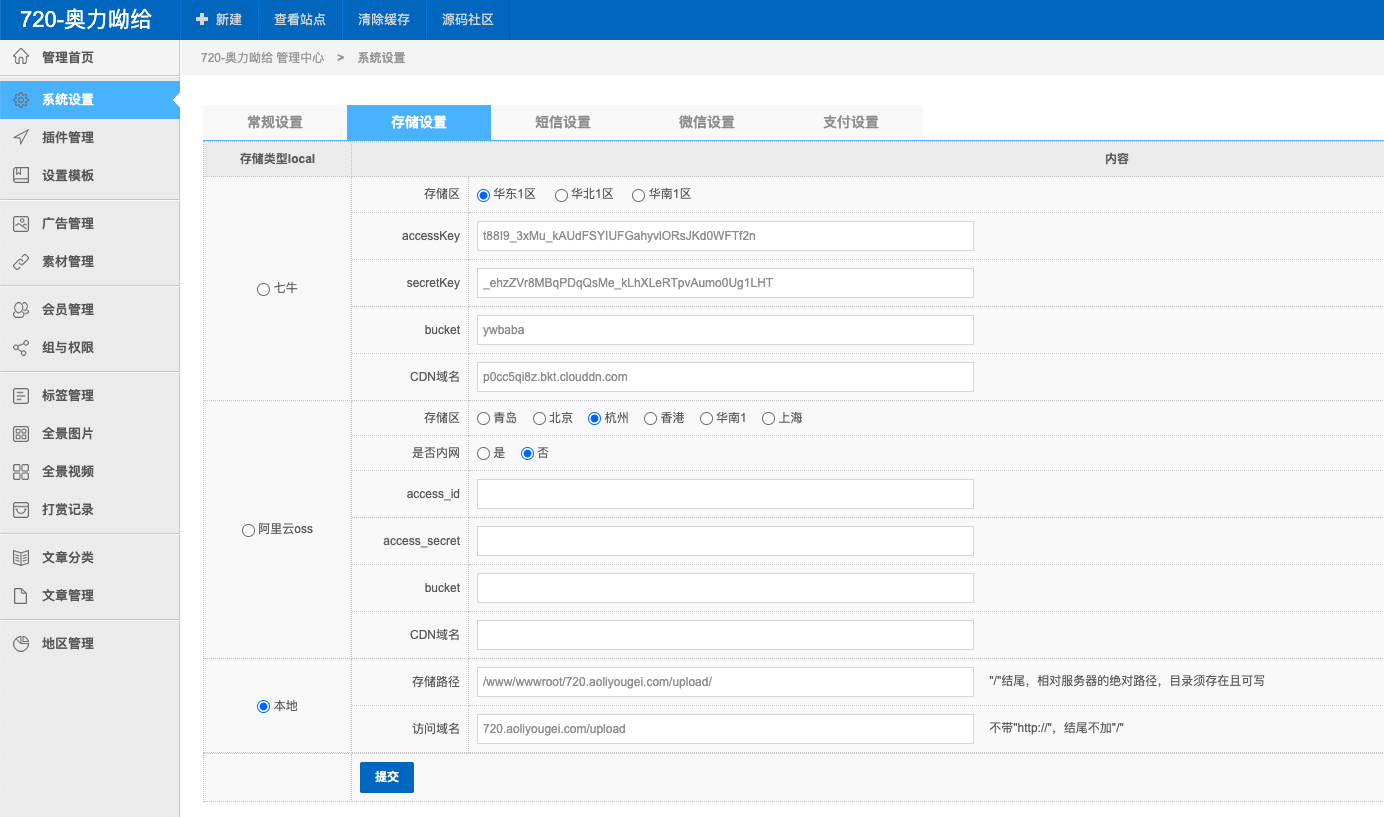
Task: Focus the 七牛 bucket field containing ywbaba
Action: pyautogui.click(x=725, y=330)
